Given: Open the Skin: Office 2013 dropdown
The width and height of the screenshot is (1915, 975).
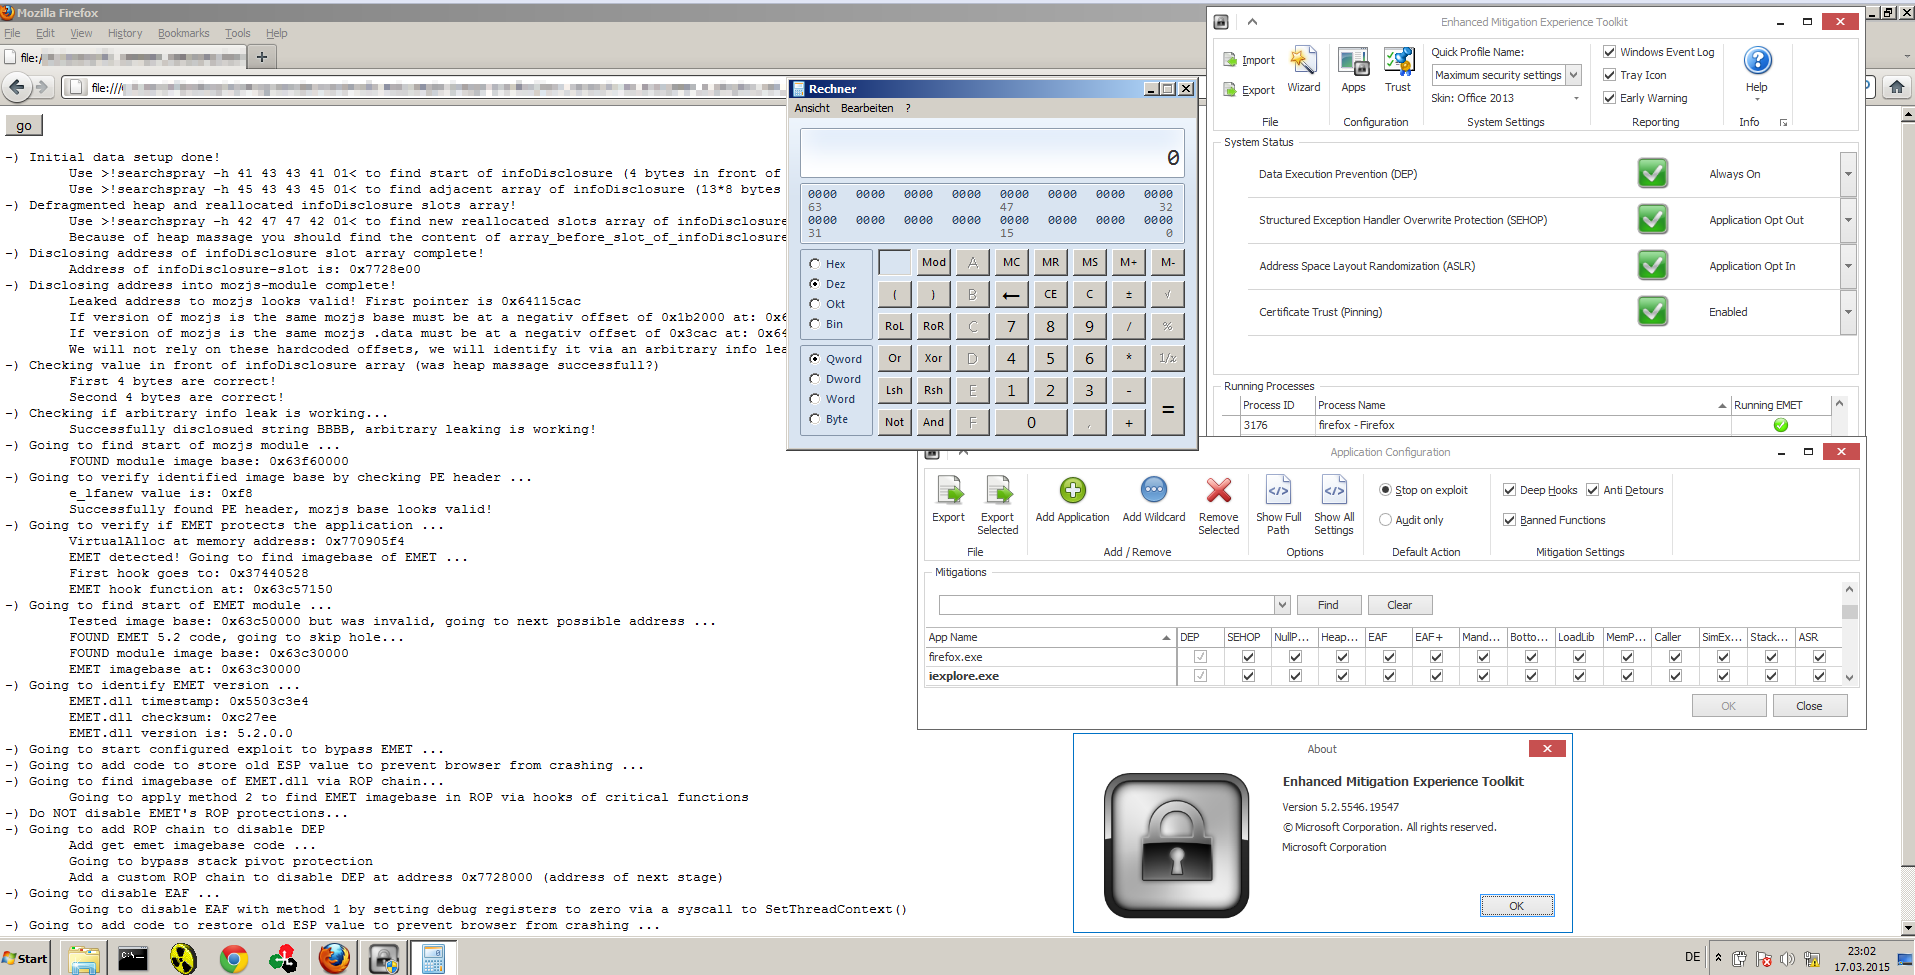Looking at the screenshot, I should tap(1576, 98).
